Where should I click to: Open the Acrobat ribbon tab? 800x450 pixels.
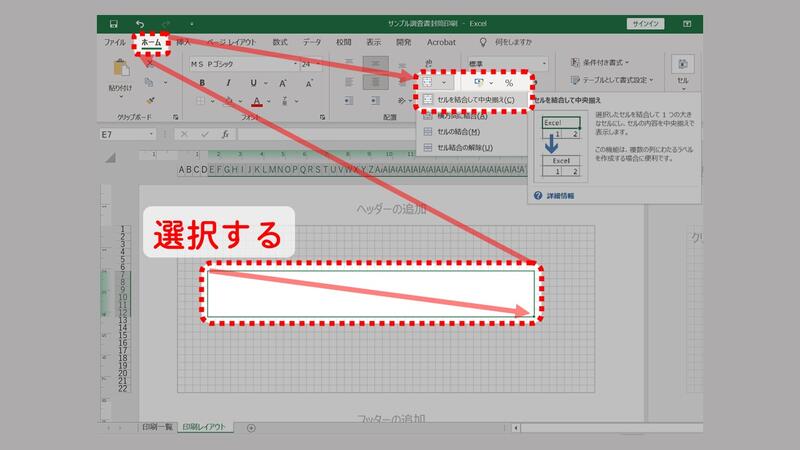441,42
